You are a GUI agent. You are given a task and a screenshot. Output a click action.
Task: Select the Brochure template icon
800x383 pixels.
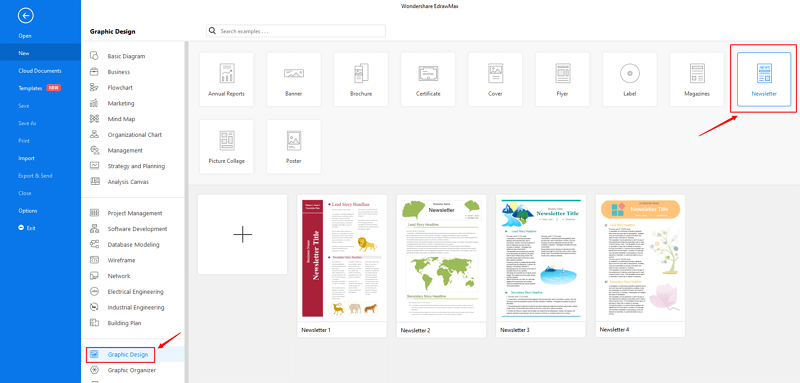(x=361, y=73)
